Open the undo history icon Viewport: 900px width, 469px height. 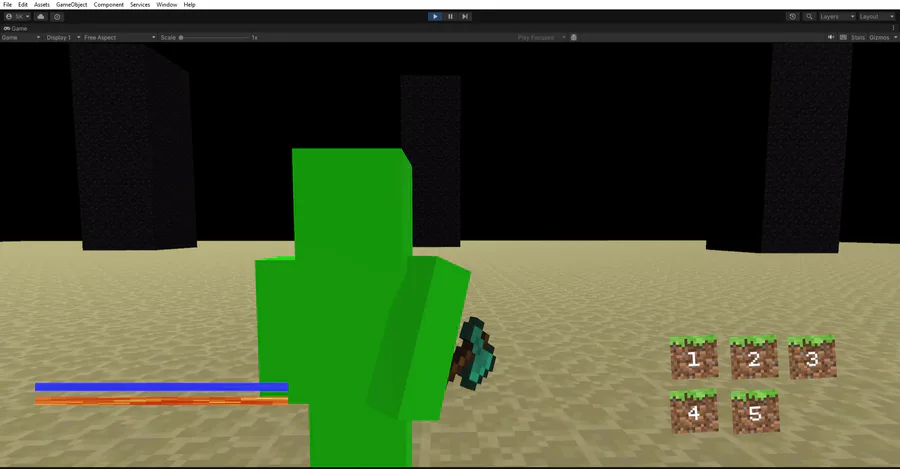click(x=793, y=17)
